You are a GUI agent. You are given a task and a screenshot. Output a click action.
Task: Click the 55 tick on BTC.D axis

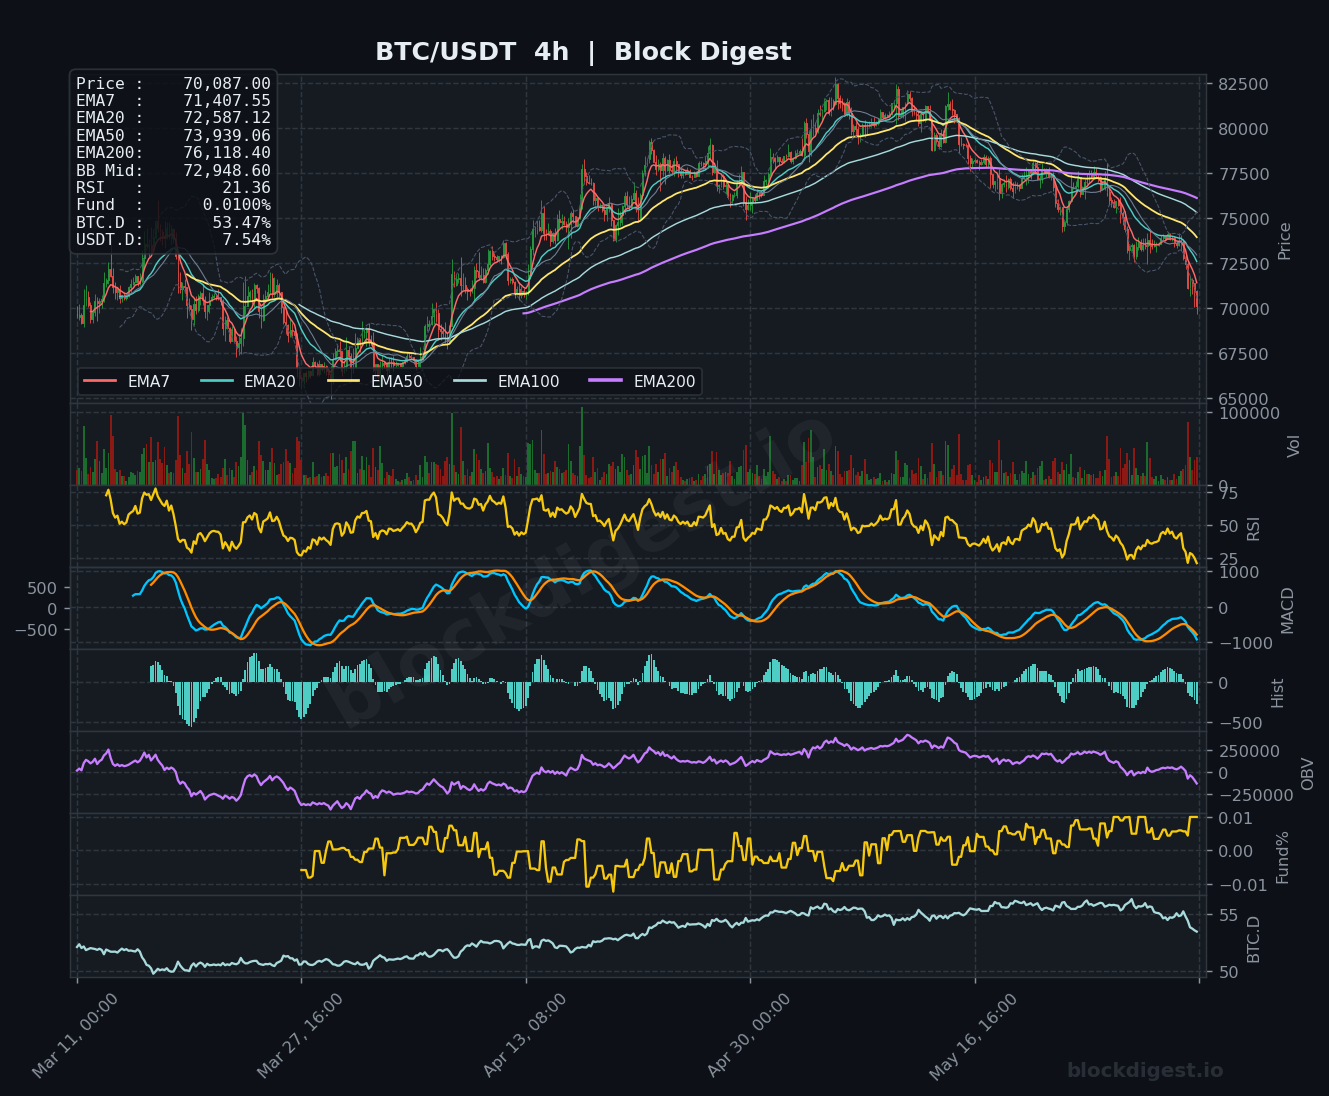(1228, 916)
